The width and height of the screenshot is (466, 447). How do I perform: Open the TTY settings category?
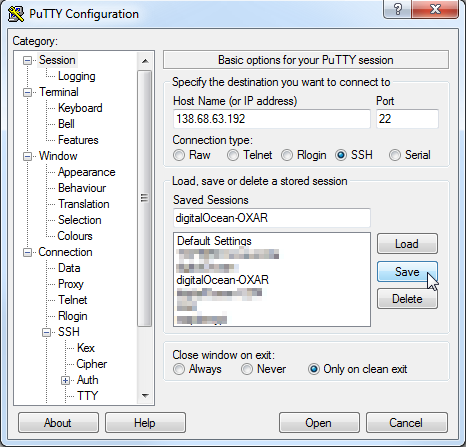click(x=87, y=396)
